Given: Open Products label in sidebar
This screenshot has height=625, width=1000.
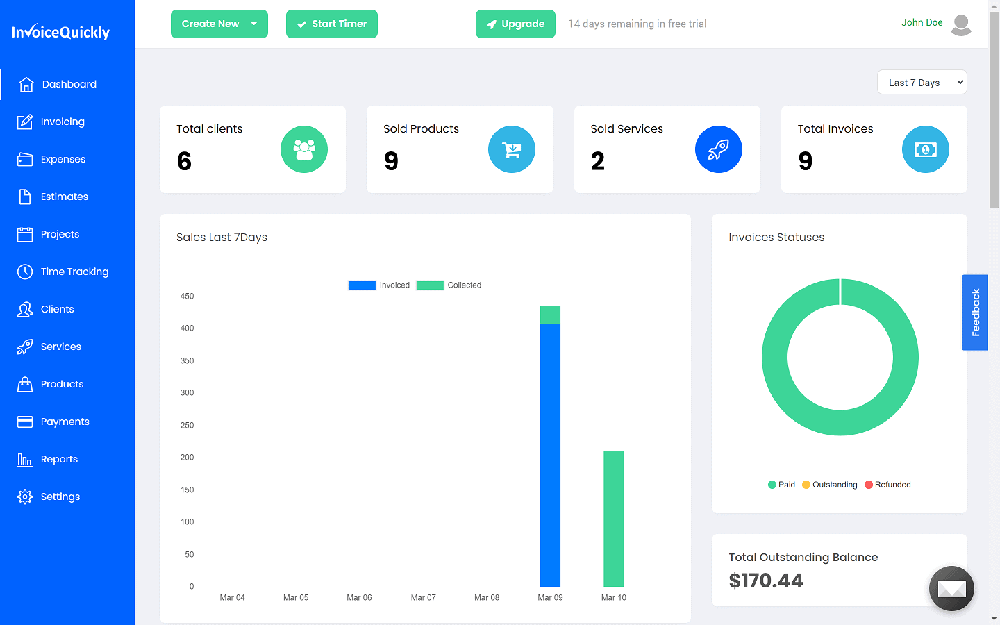Looking at the screenshot, I should [x=62, y=384].
